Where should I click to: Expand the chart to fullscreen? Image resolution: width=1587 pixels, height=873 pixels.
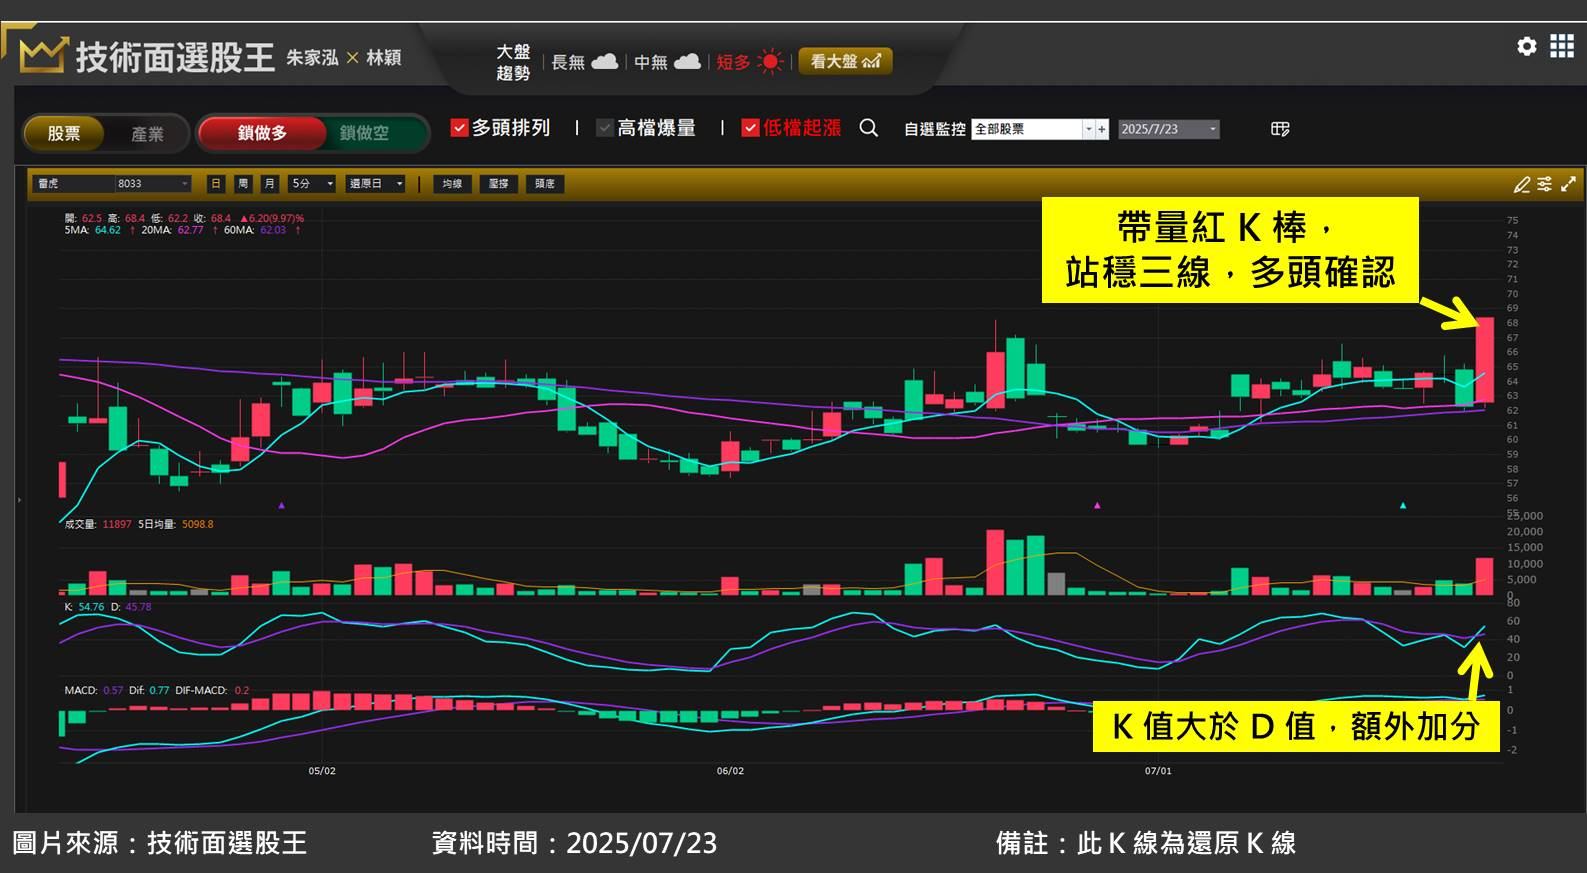[1568, 184]
